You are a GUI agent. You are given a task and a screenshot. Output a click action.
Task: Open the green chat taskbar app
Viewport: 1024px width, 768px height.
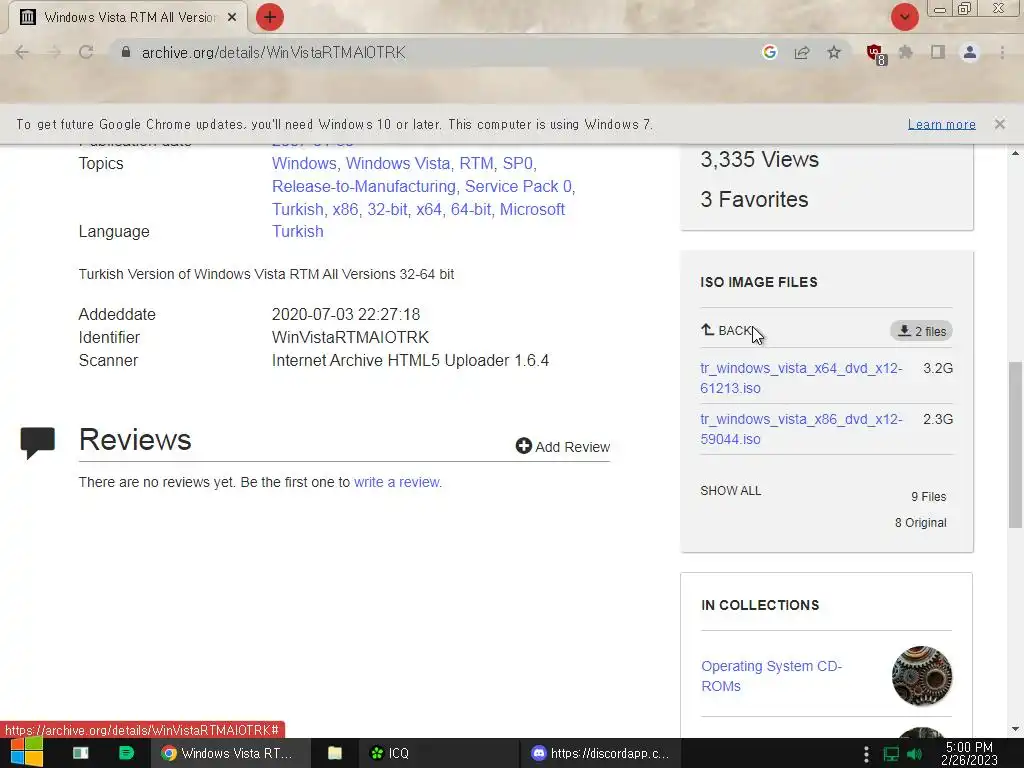coord(126,753)
